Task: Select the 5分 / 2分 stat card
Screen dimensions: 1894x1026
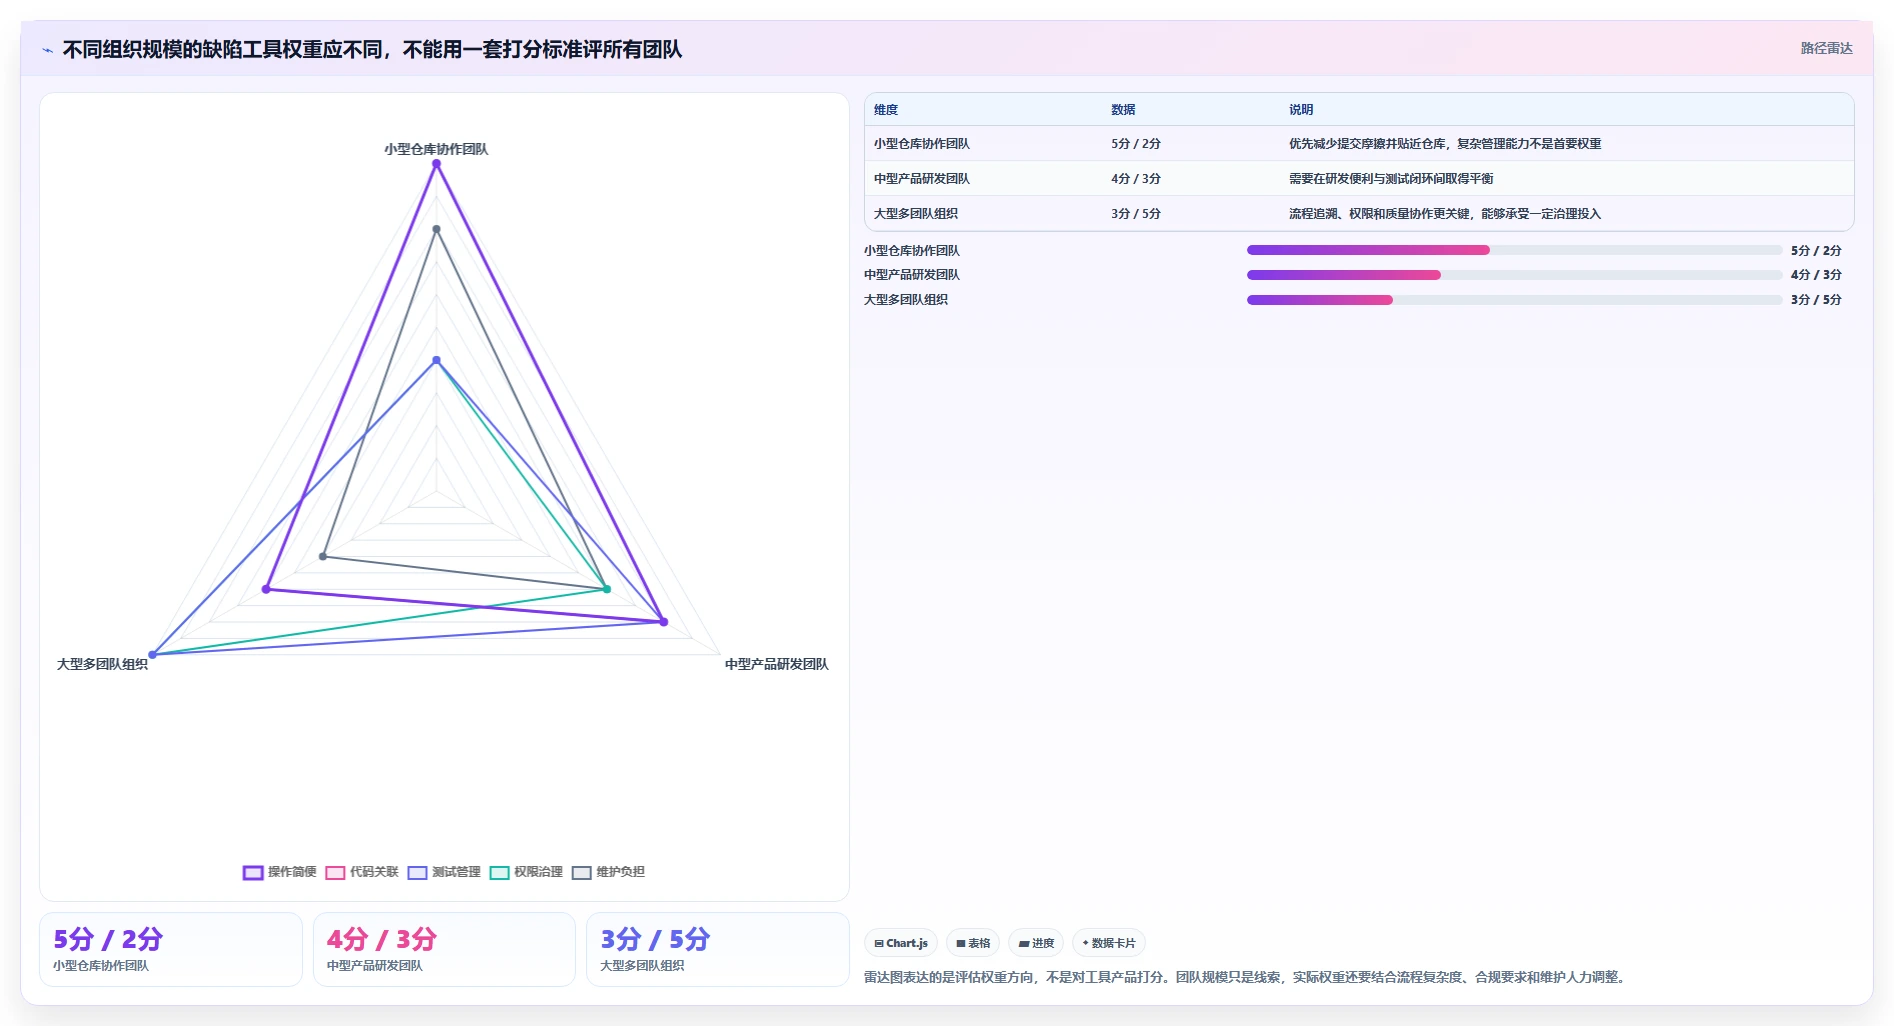Action: tap(171, 949)
